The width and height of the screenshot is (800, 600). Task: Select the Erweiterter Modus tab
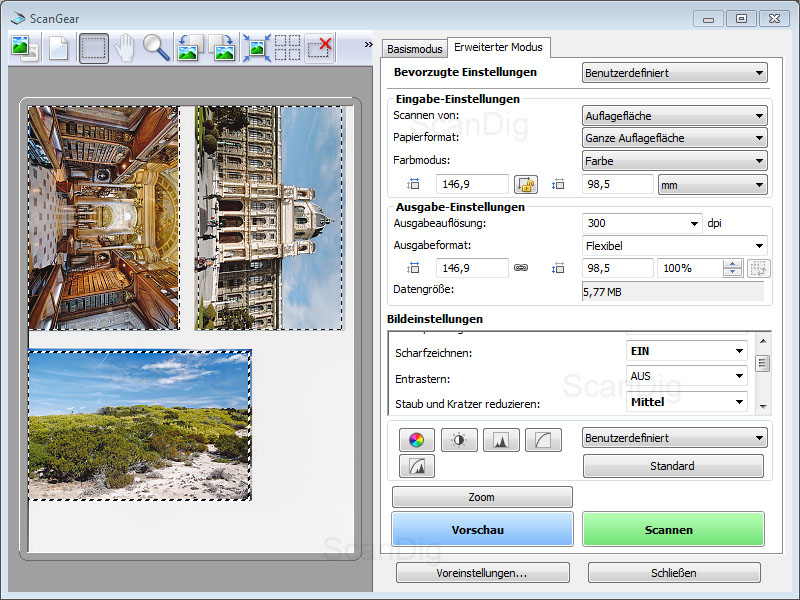(x=498, y=46)
